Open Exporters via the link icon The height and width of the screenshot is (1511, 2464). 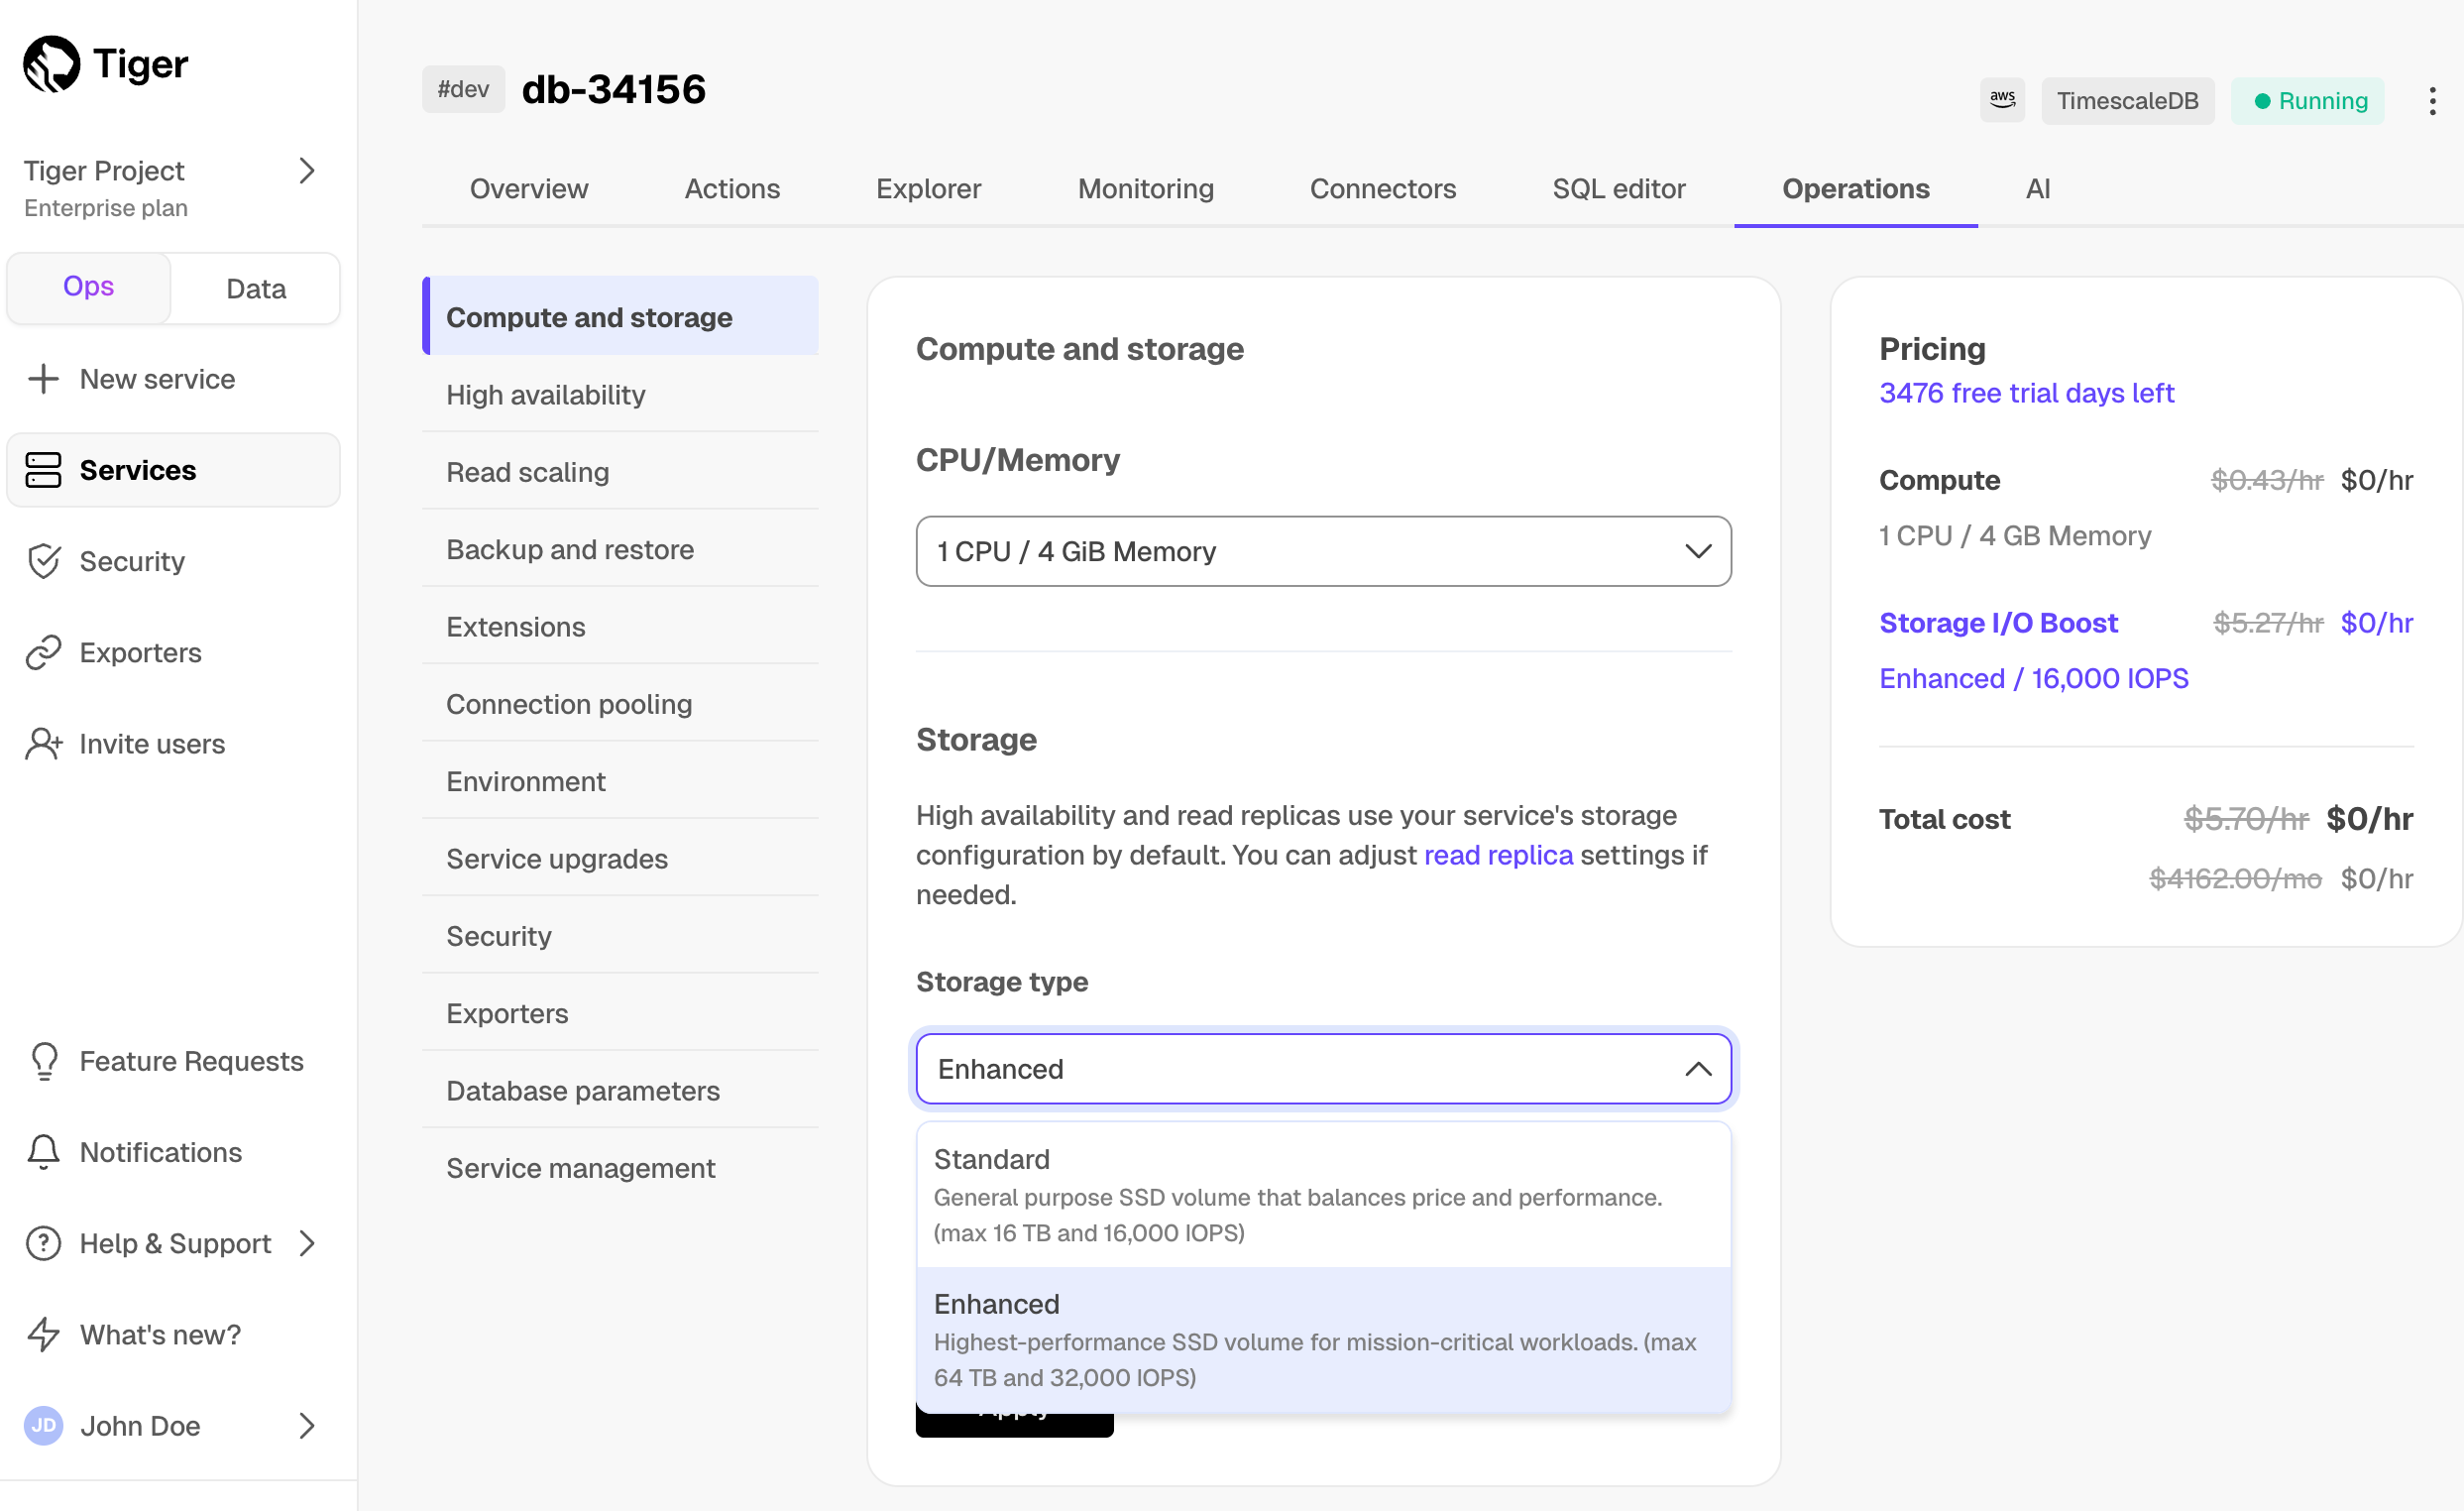tap(43, 652)
